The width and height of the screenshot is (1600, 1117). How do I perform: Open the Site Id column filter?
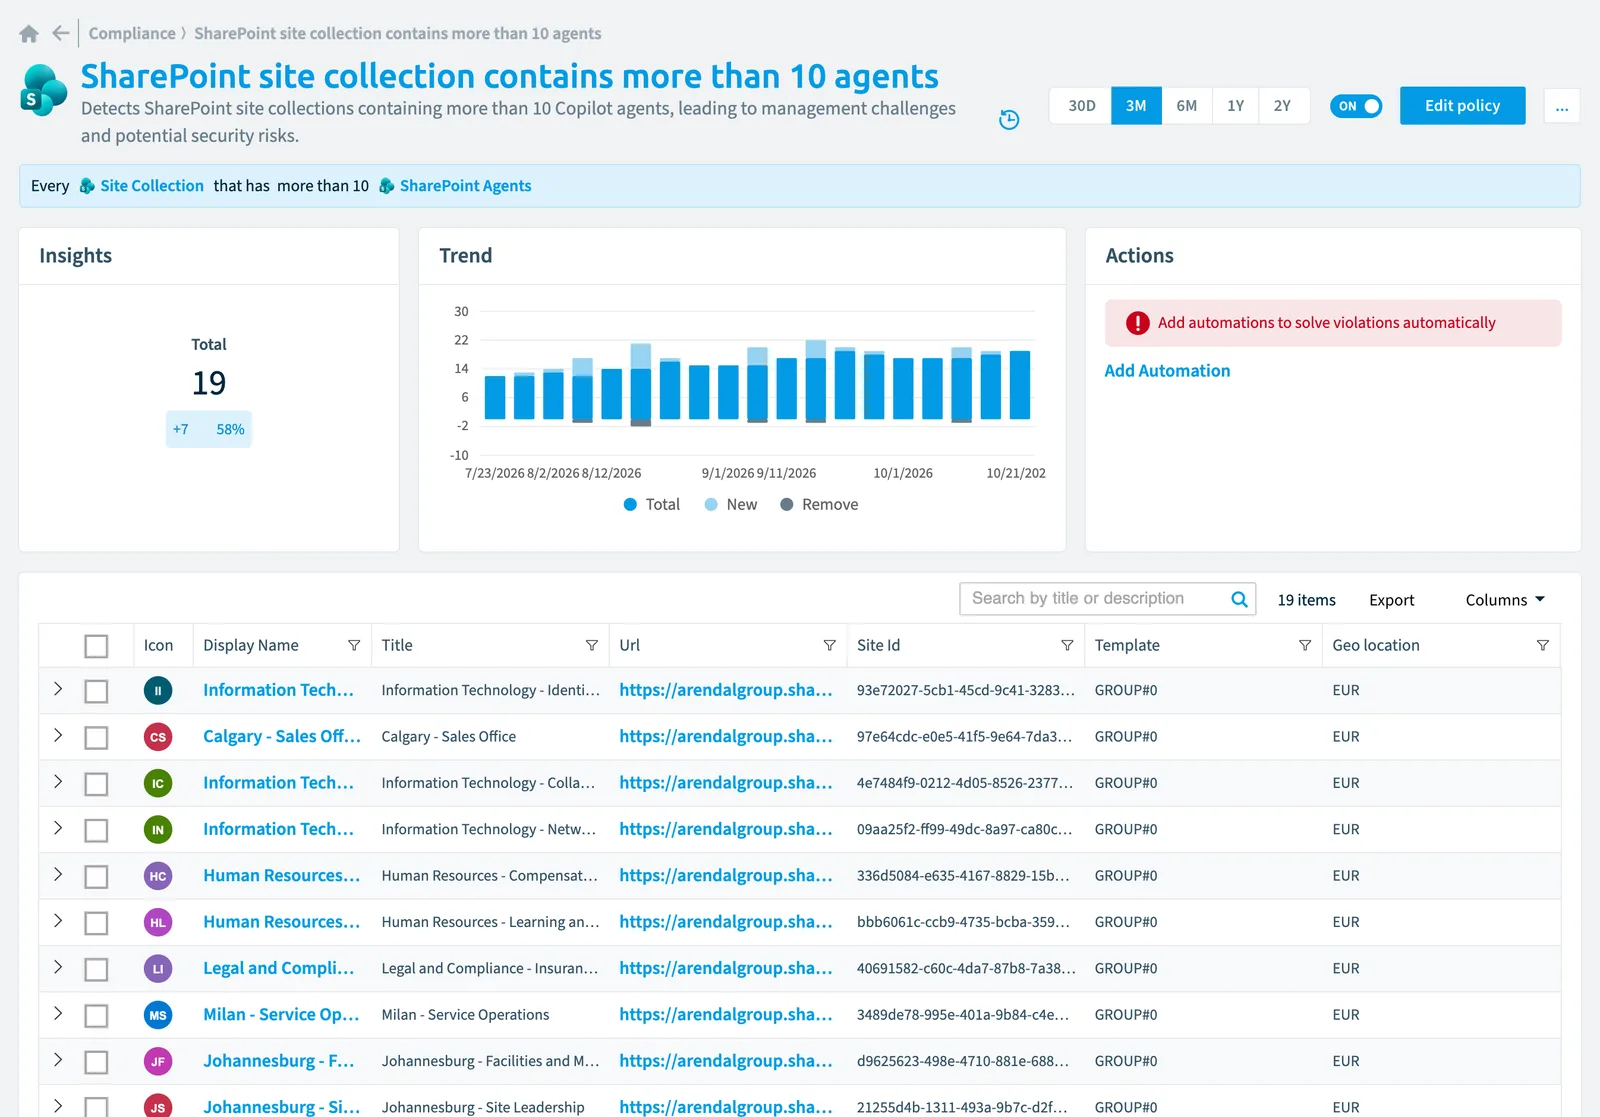pos(1067,646)
